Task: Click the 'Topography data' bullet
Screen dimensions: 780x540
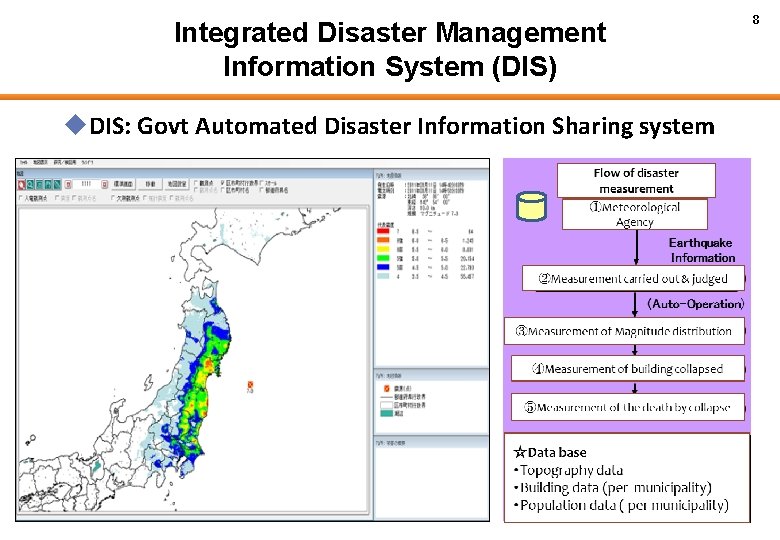Action: click(x=569, y=470)
